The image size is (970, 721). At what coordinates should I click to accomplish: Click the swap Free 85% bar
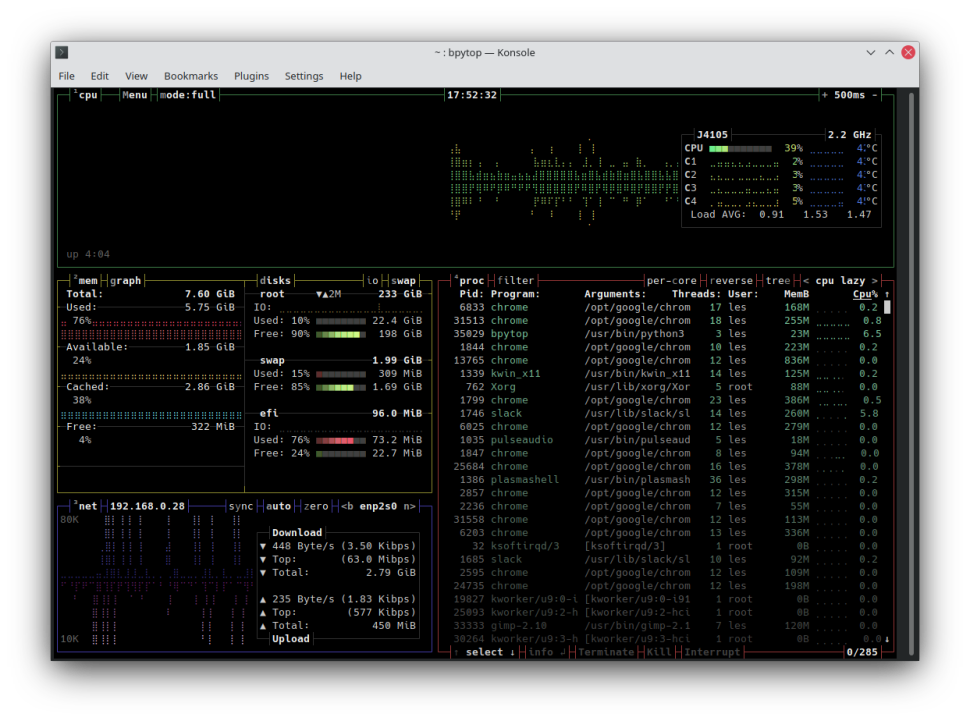click(x=341, y=387)
